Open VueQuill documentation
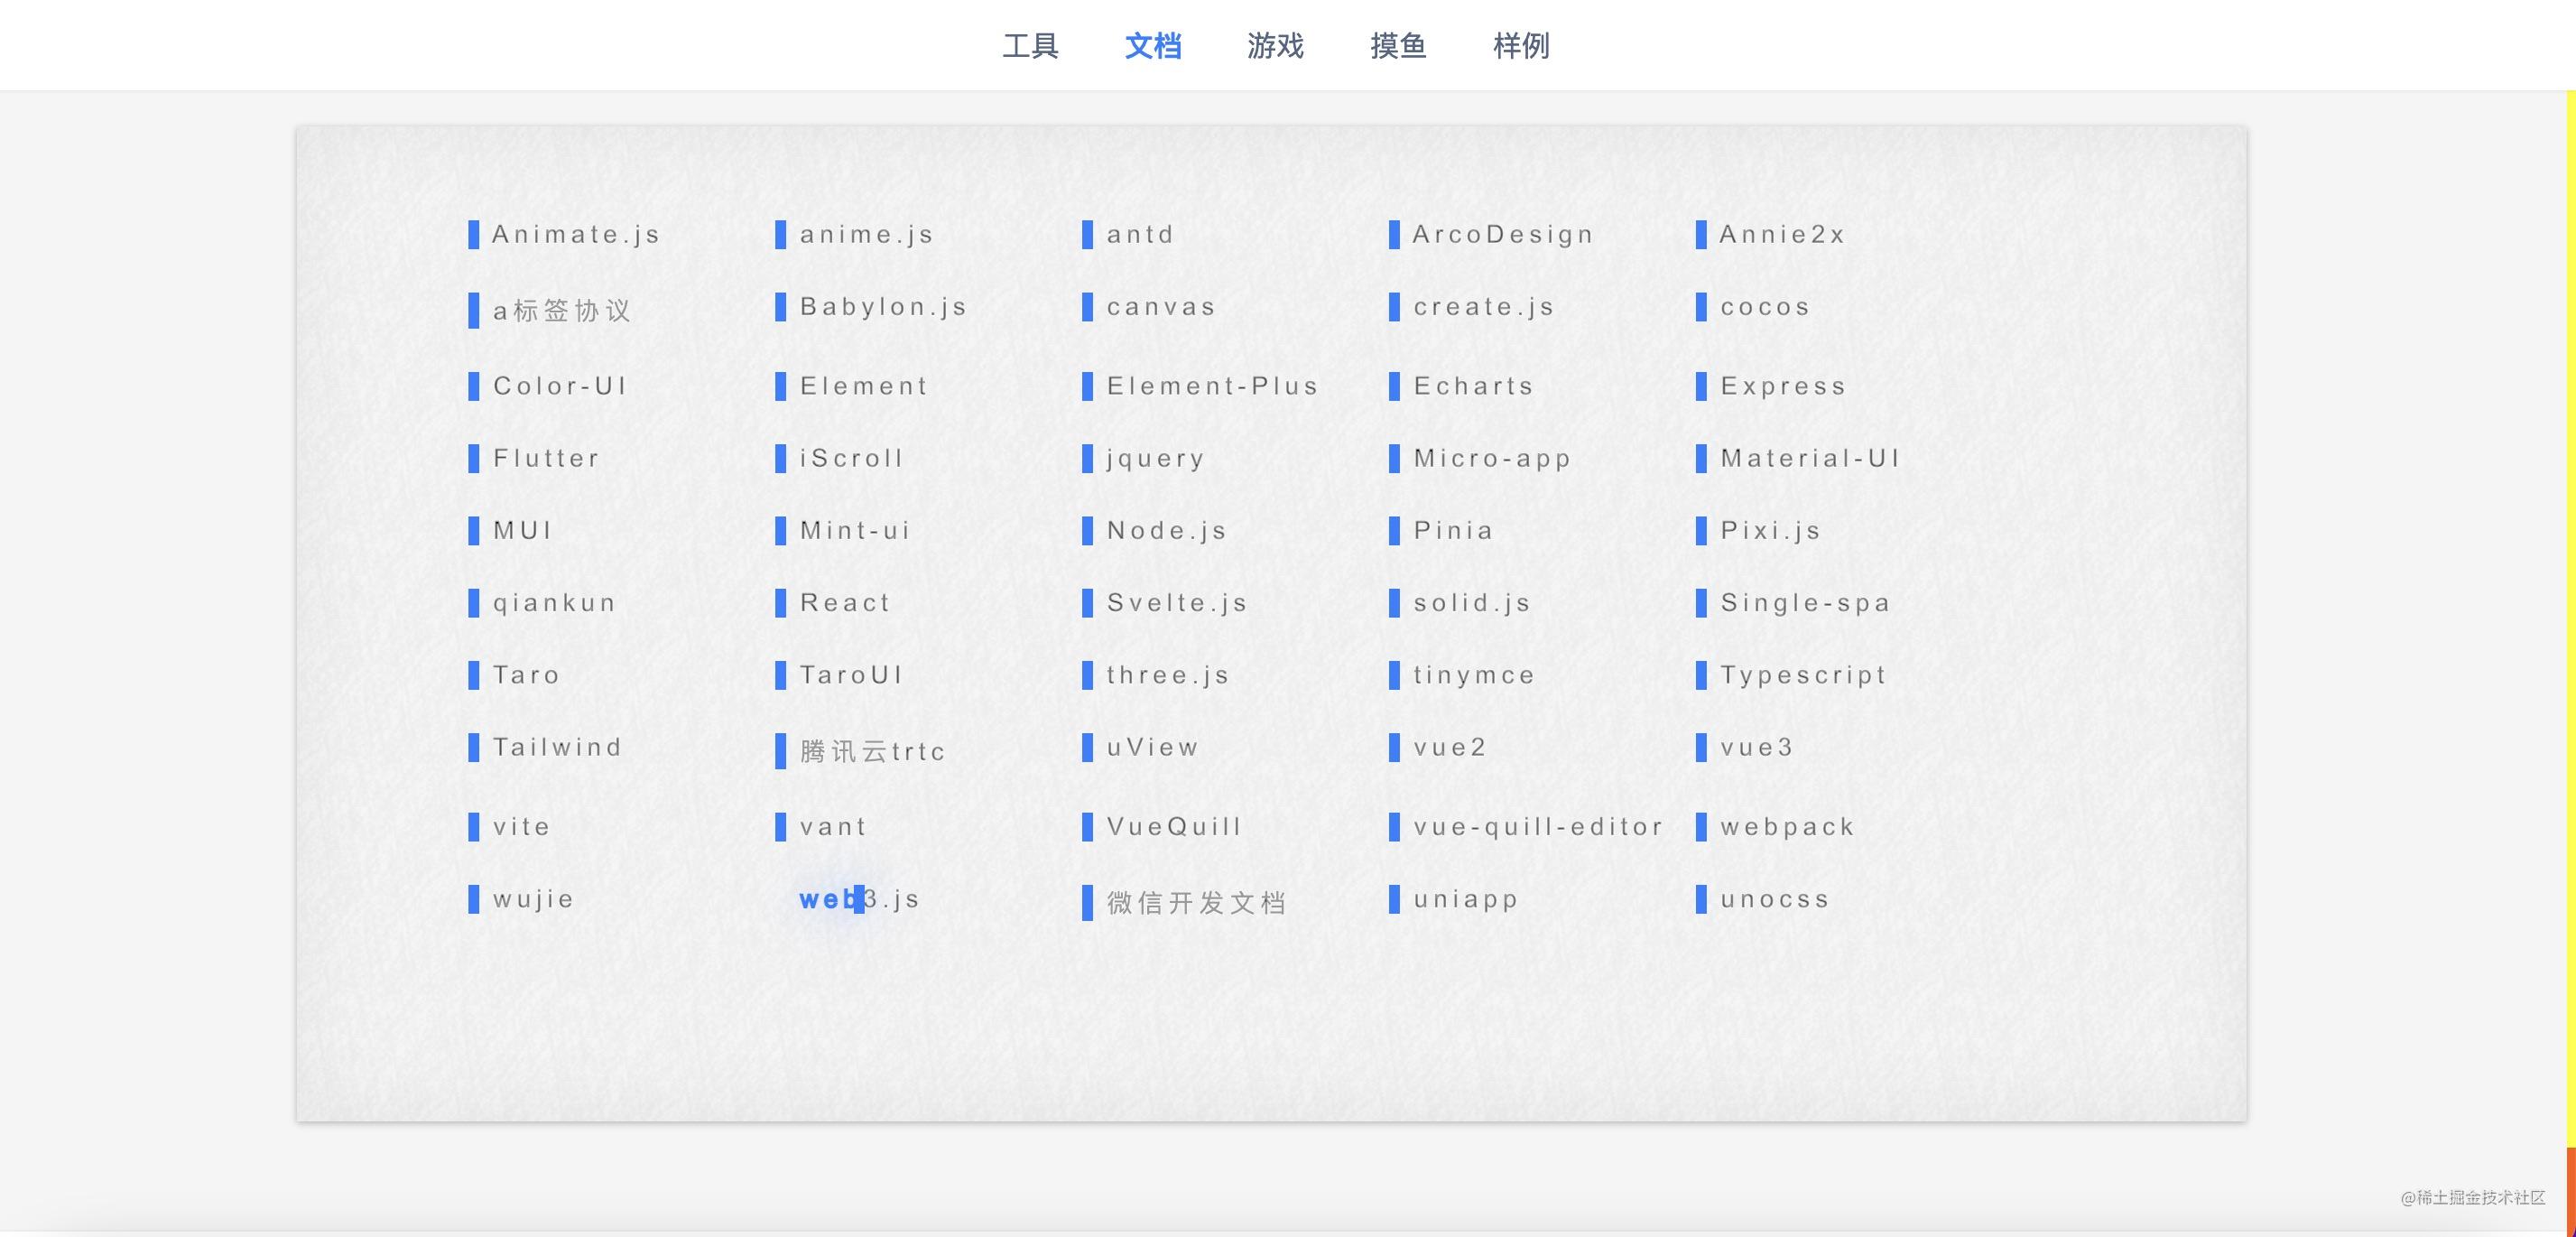2576x1237 pixels. (1174, 827)
